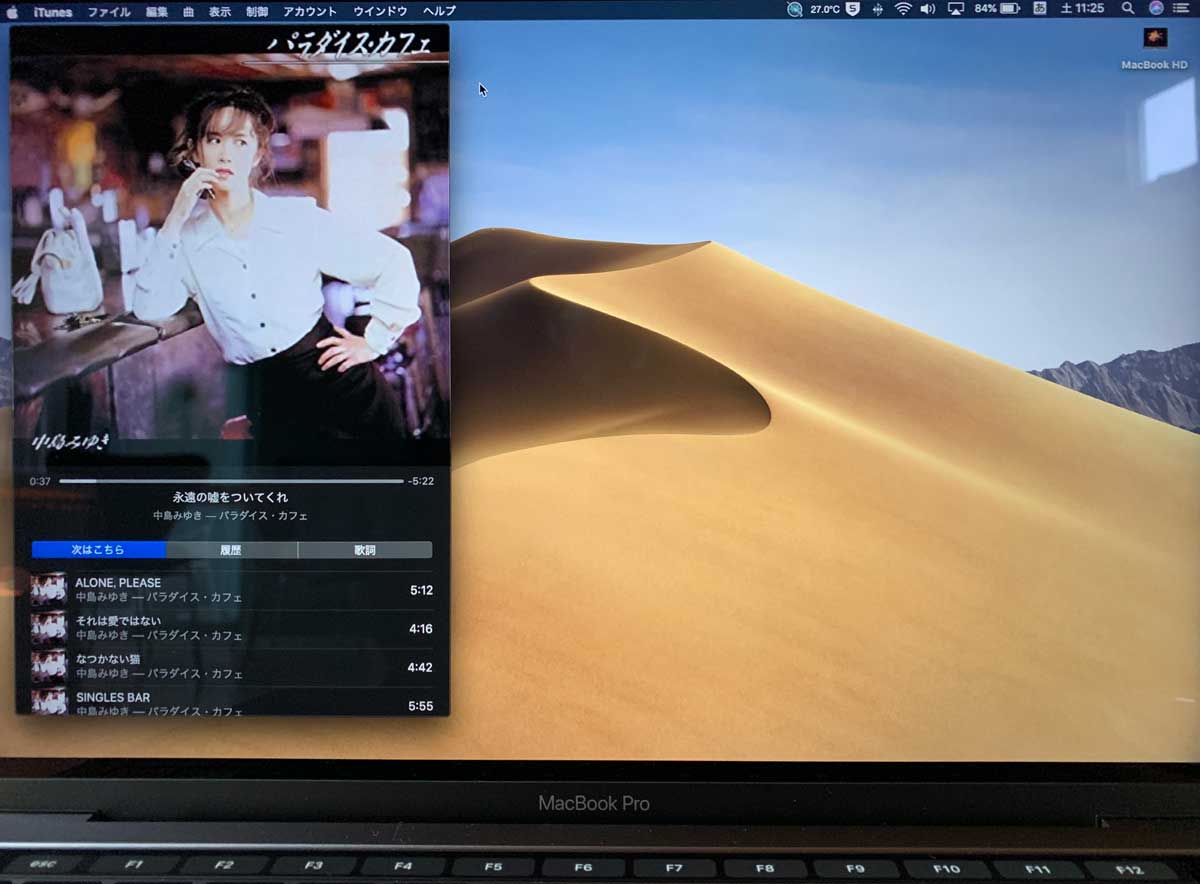Open the iTunes application menu
The width and height of the screenshot is (1200, 884).
(x=53, y=11)
